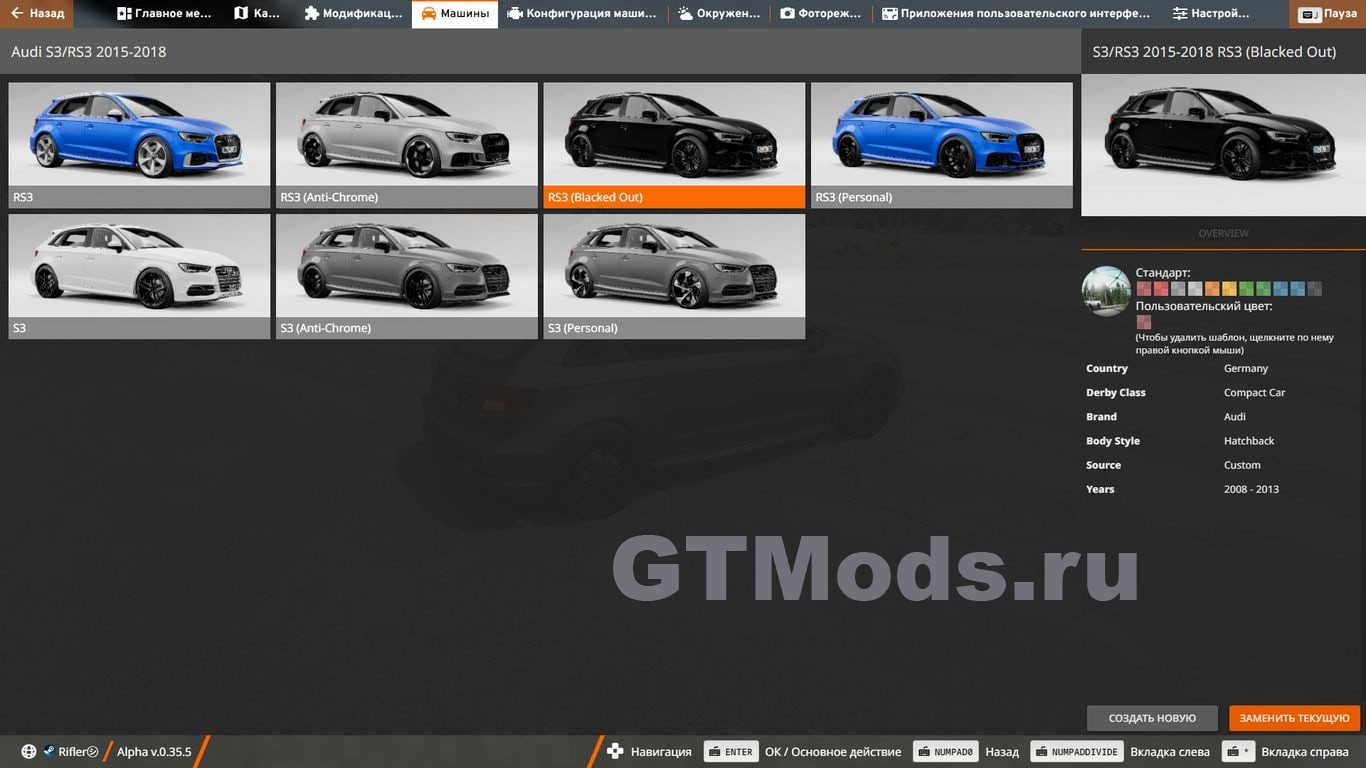Click the Hatchback body style value

pos(1249,440)
